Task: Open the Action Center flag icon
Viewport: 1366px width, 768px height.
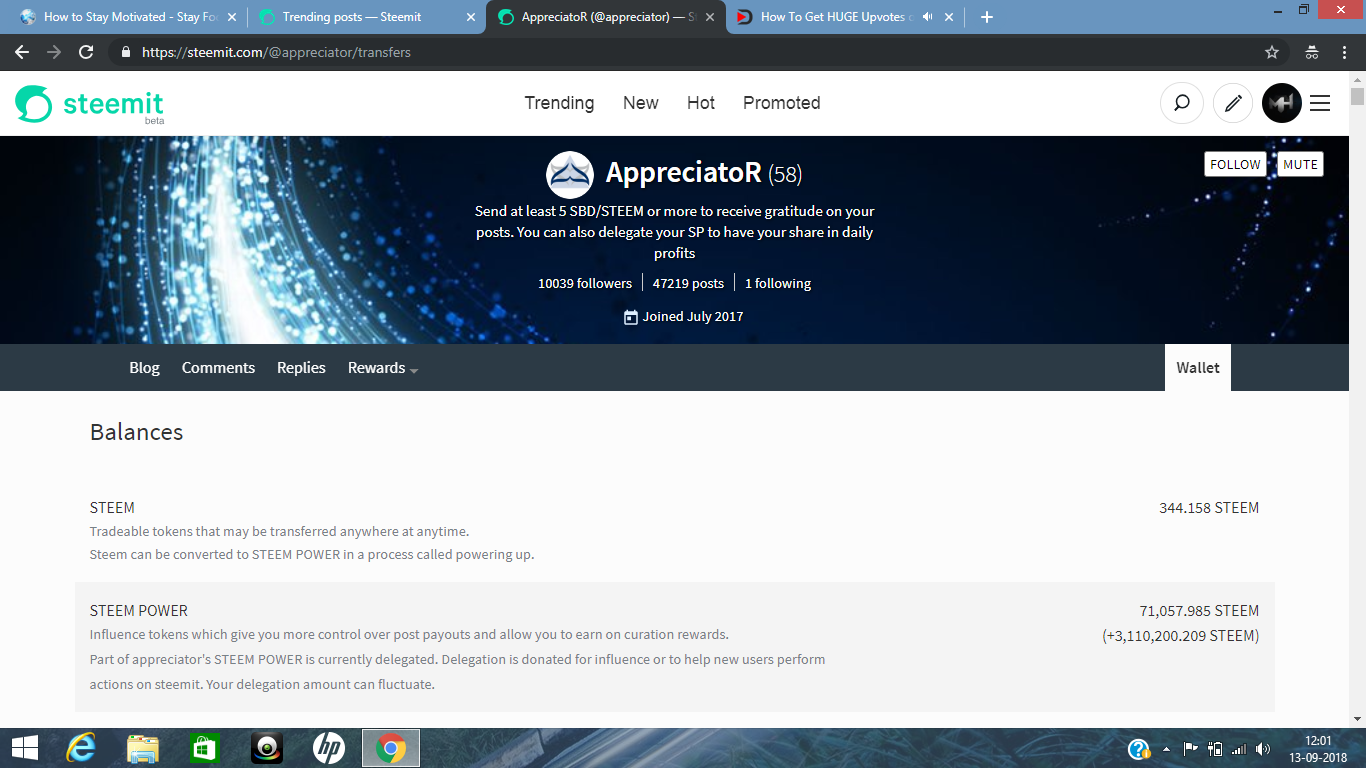Action: click(1190, 749)
